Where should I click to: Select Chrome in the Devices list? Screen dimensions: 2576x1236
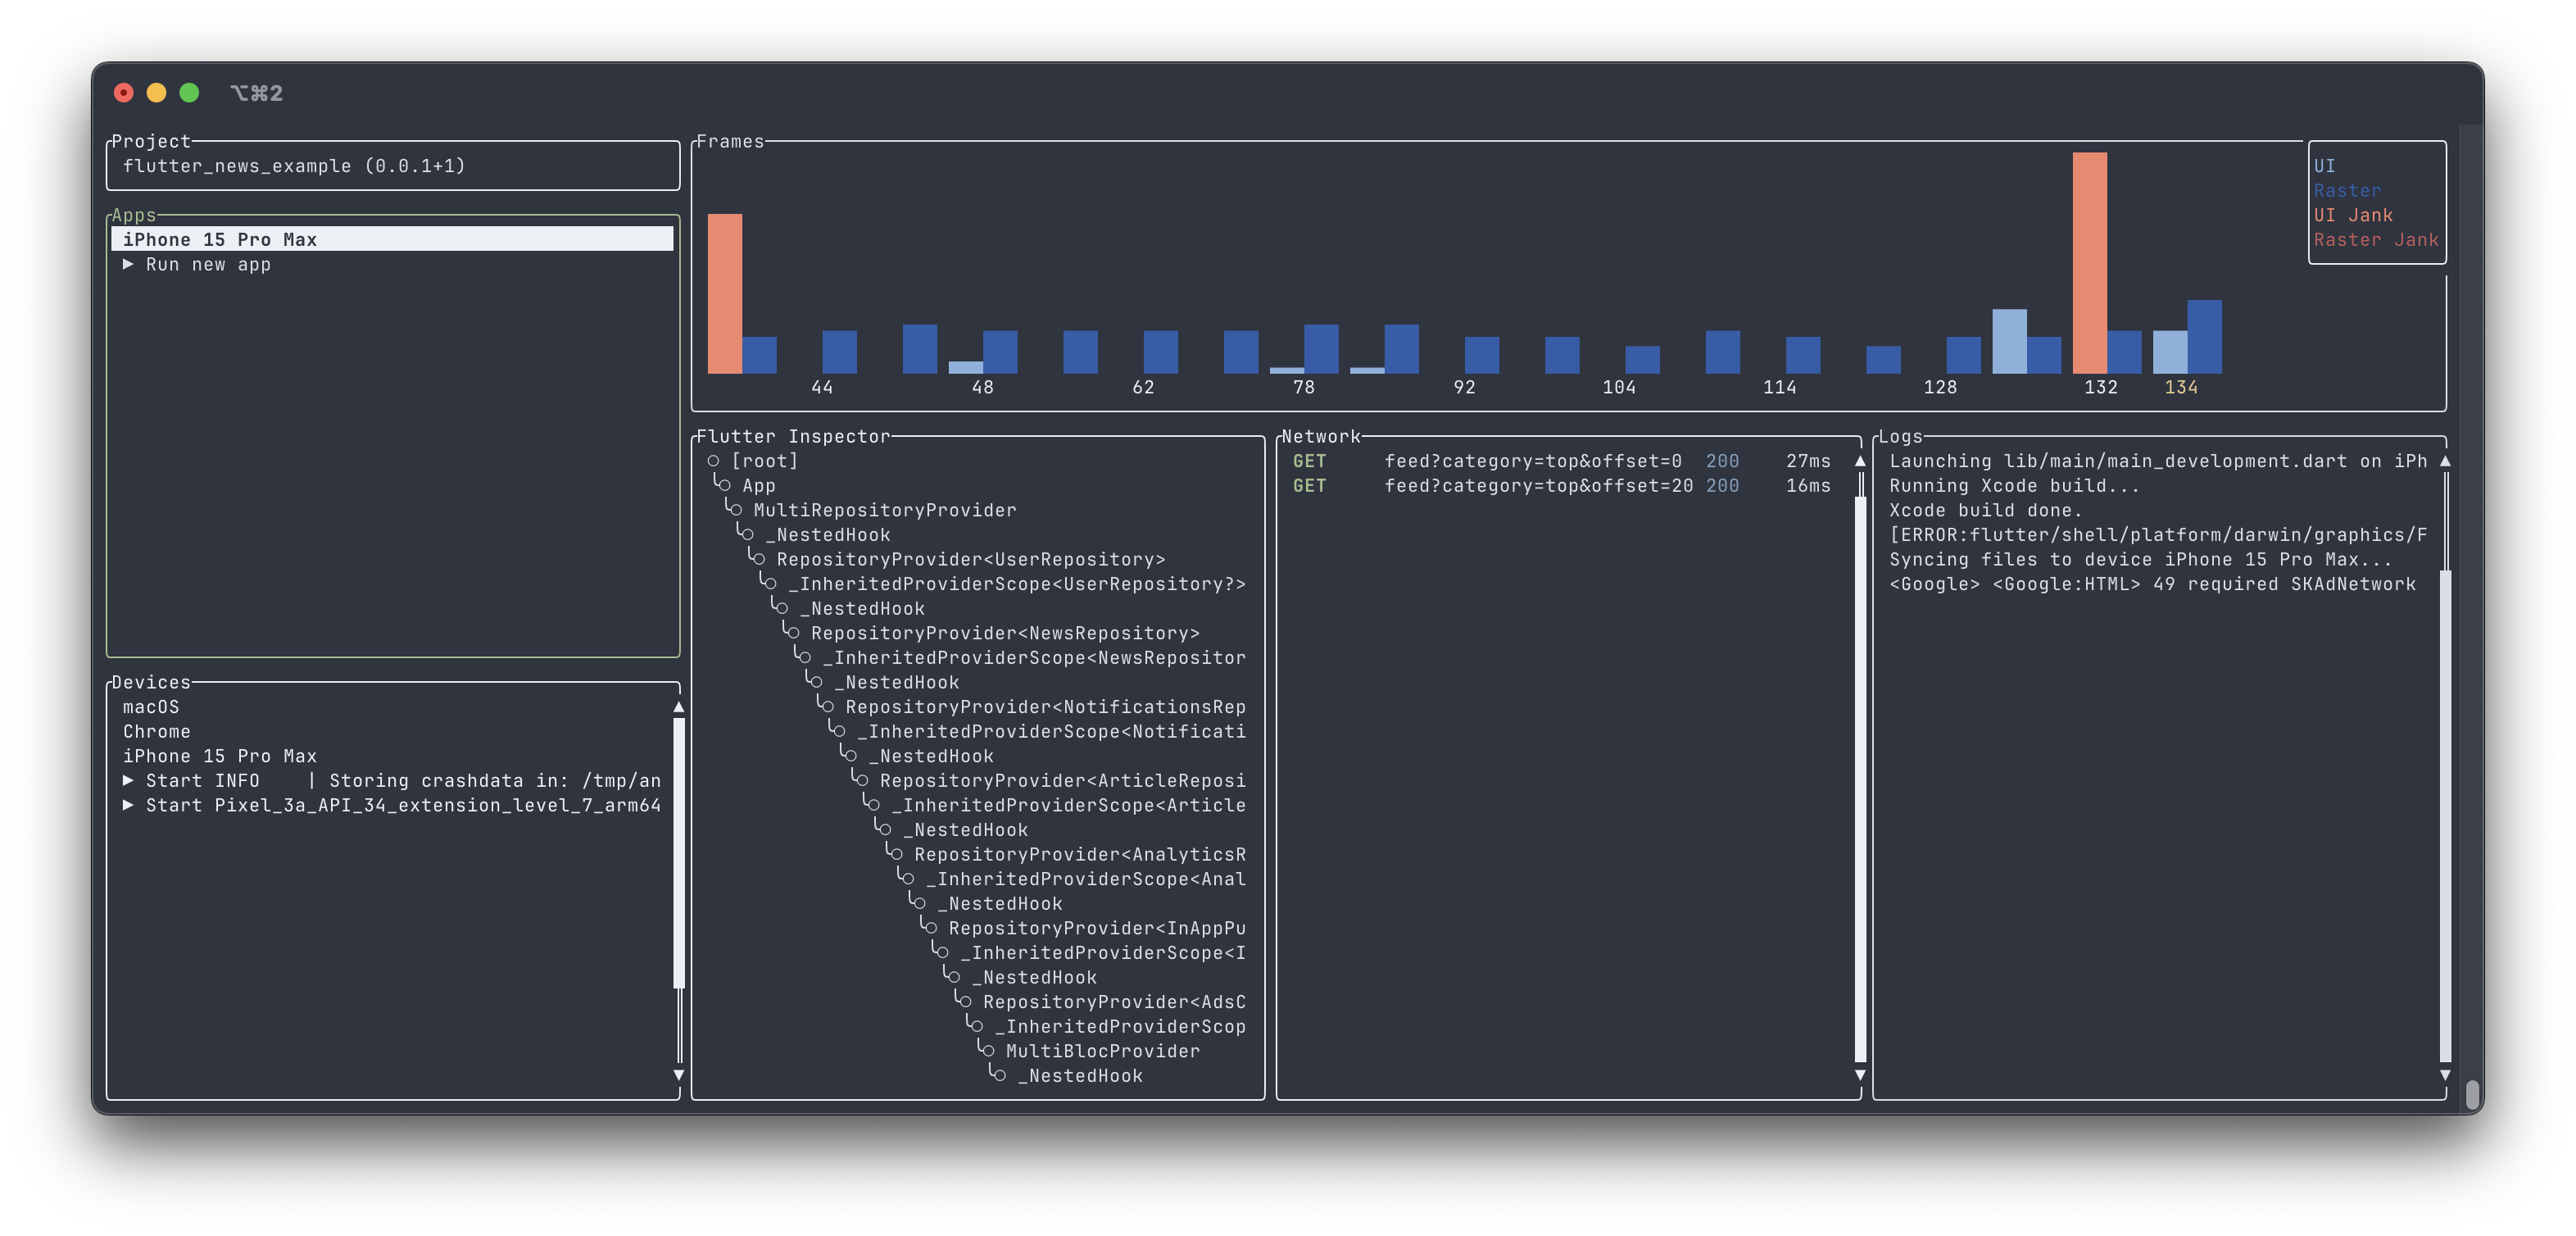[157, 731]
